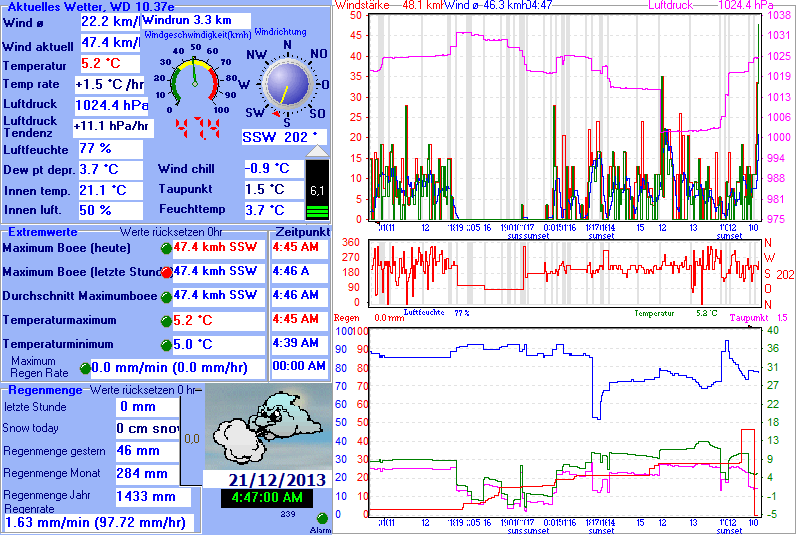
Task: Click Extremwerte 'Werte rücksetzen 0hr' text
Action: click(171, 232)
